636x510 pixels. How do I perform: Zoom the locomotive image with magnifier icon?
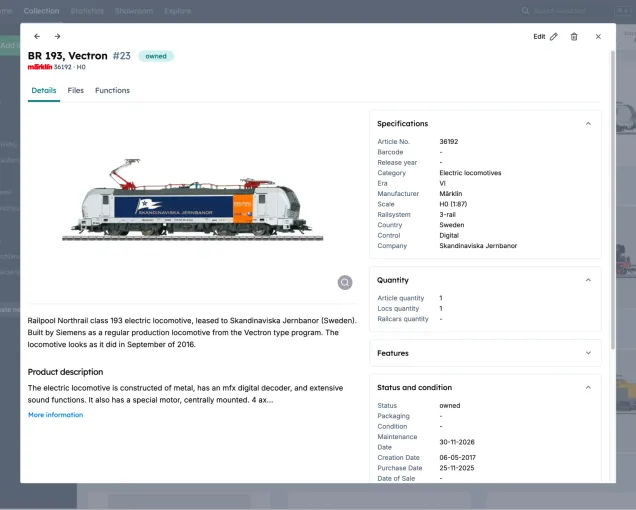pyautogui.click(x=345, y=282)
